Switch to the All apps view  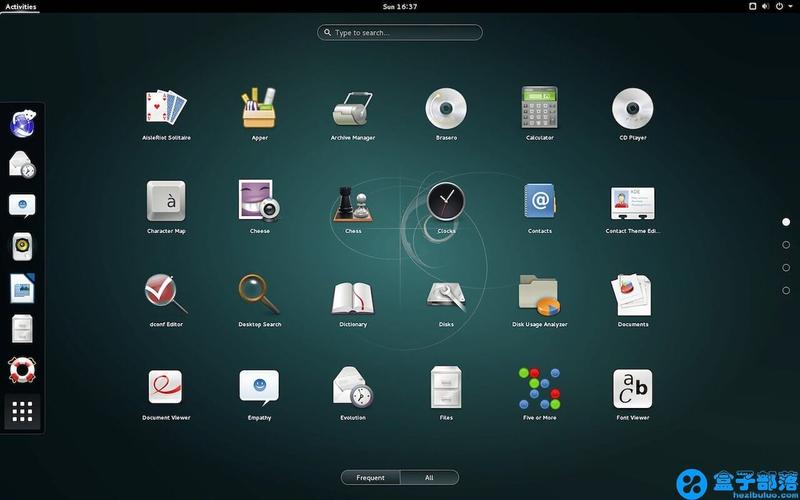429,478
